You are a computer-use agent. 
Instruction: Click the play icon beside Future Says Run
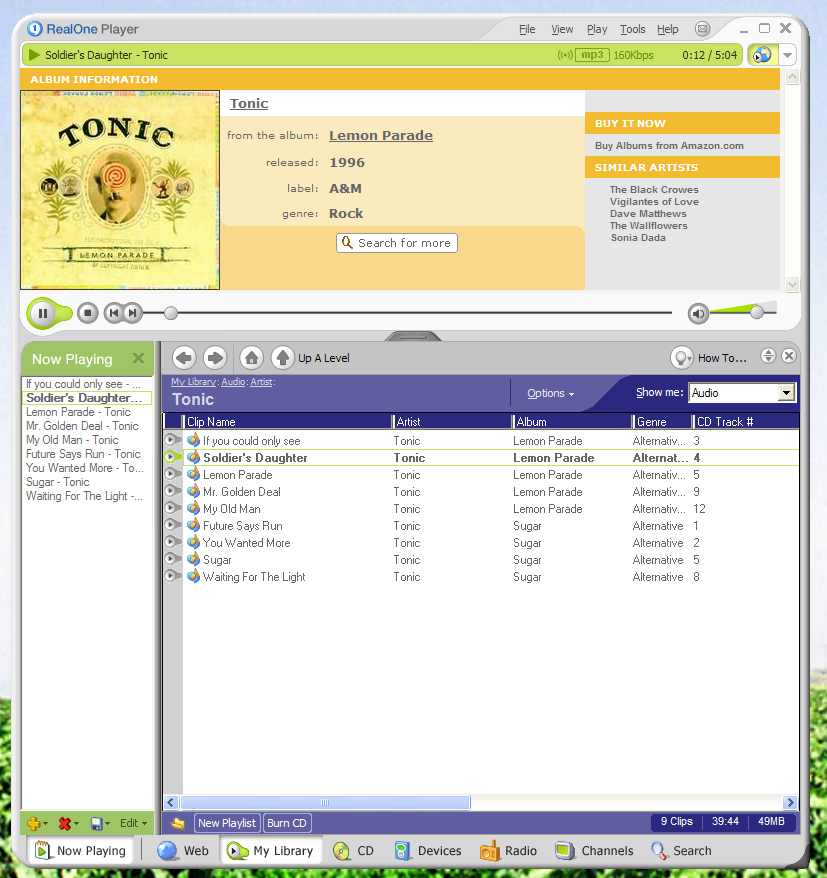(170, 525)
